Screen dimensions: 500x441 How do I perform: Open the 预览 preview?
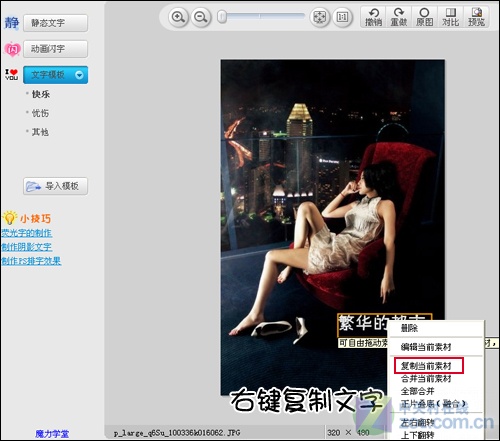[476, 17]
